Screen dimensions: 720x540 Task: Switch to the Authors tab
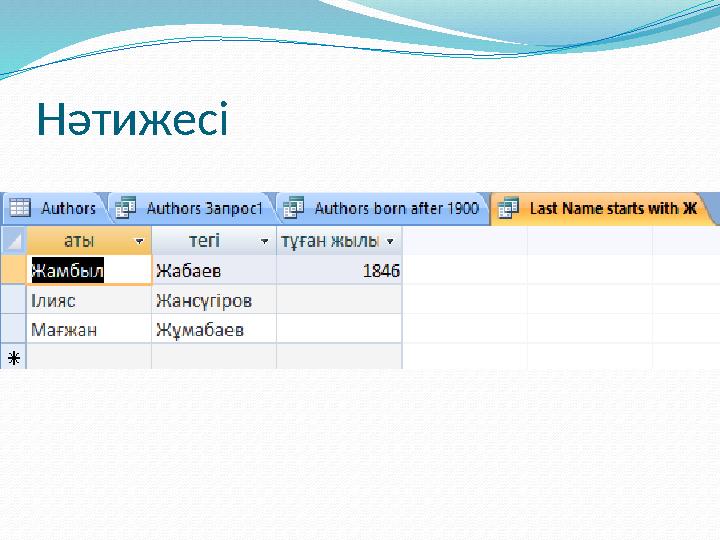tap(55, 208)
